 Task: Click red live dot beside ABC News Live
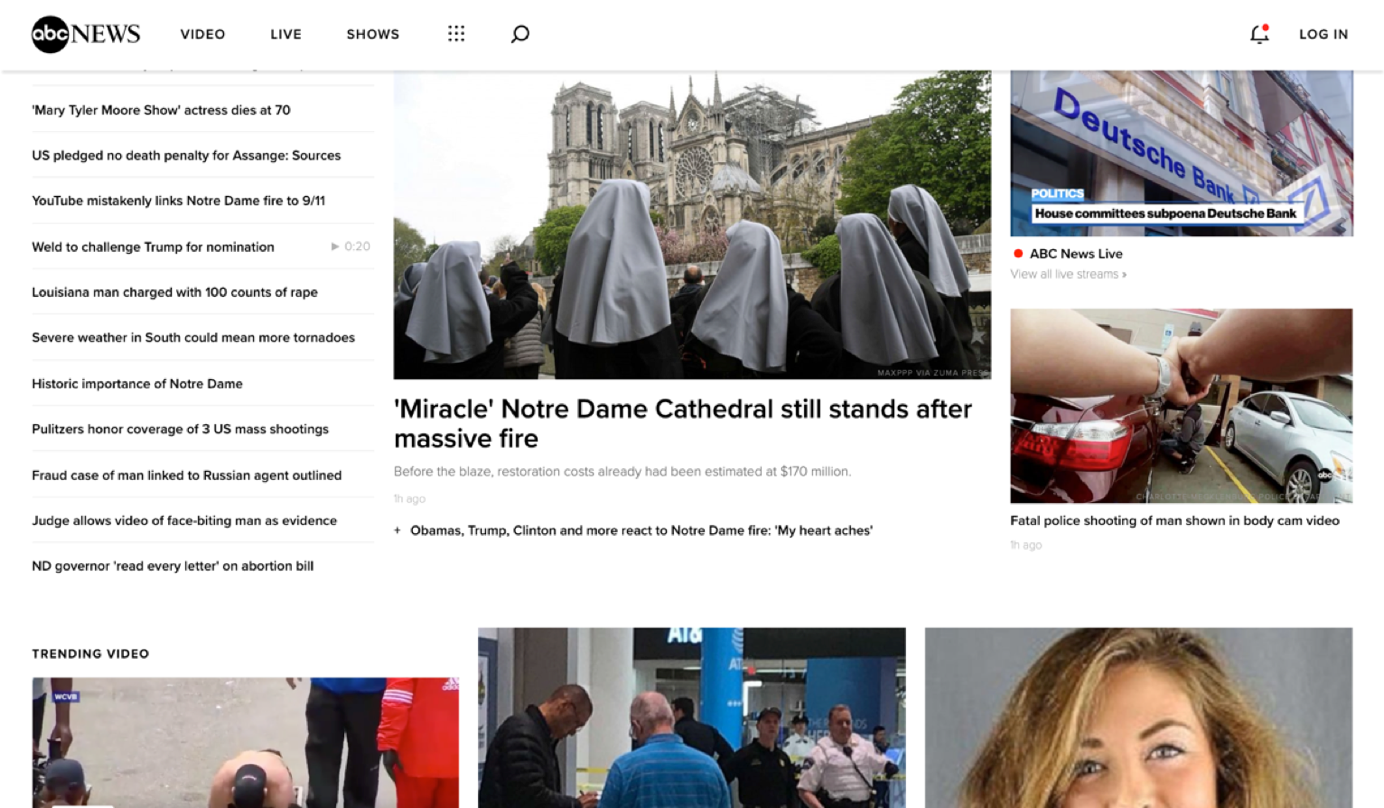point(1018,254)
